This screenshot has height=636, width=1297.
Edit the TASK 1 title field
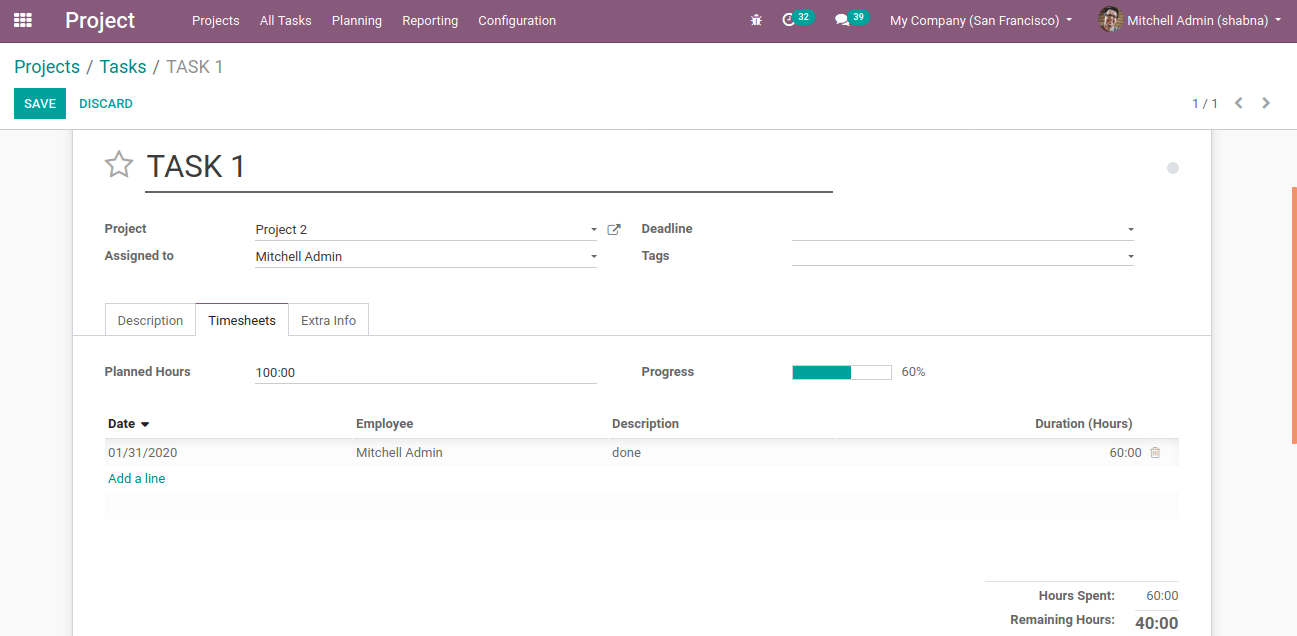click(x=489, y=167)
